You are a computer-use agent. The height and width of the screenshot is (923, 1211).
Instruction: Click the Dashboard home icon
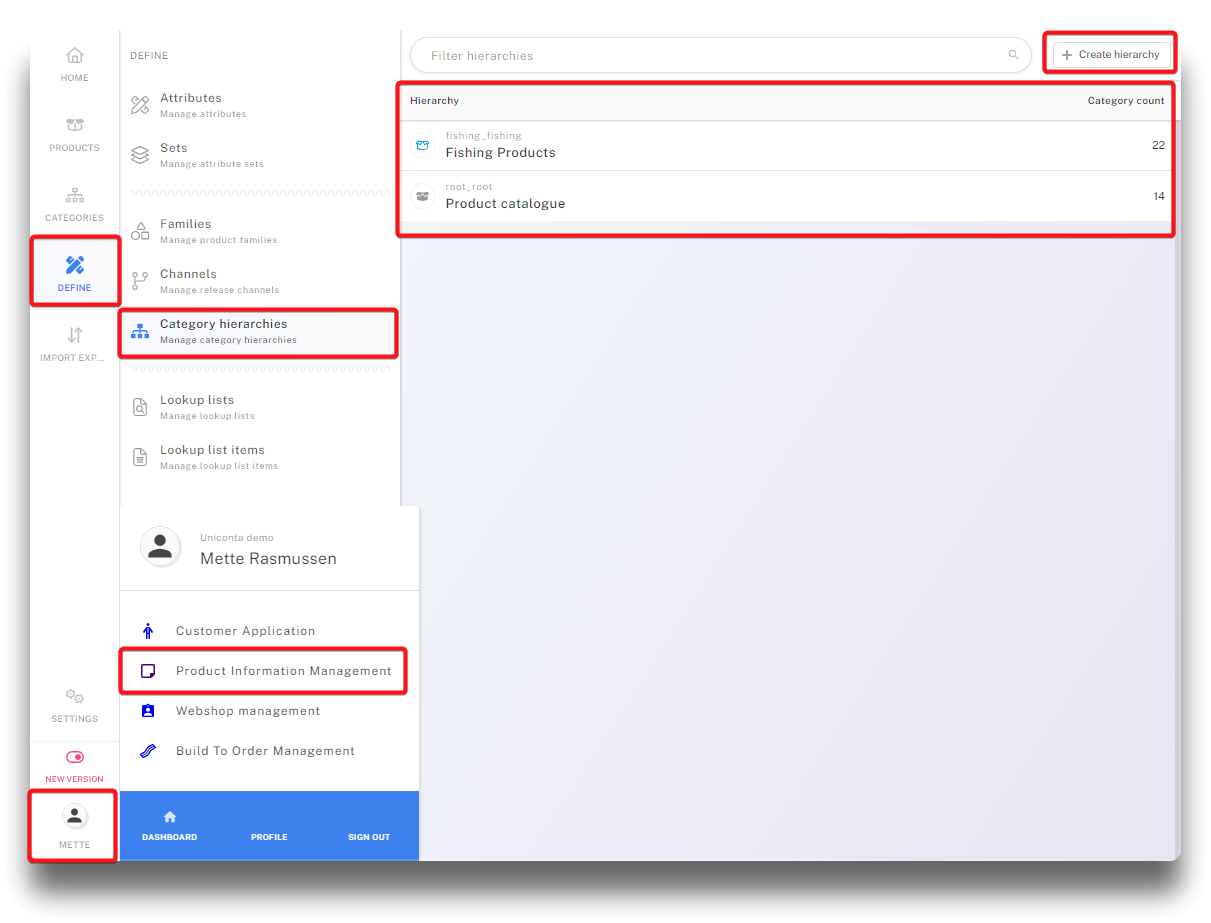click(169, 817)
